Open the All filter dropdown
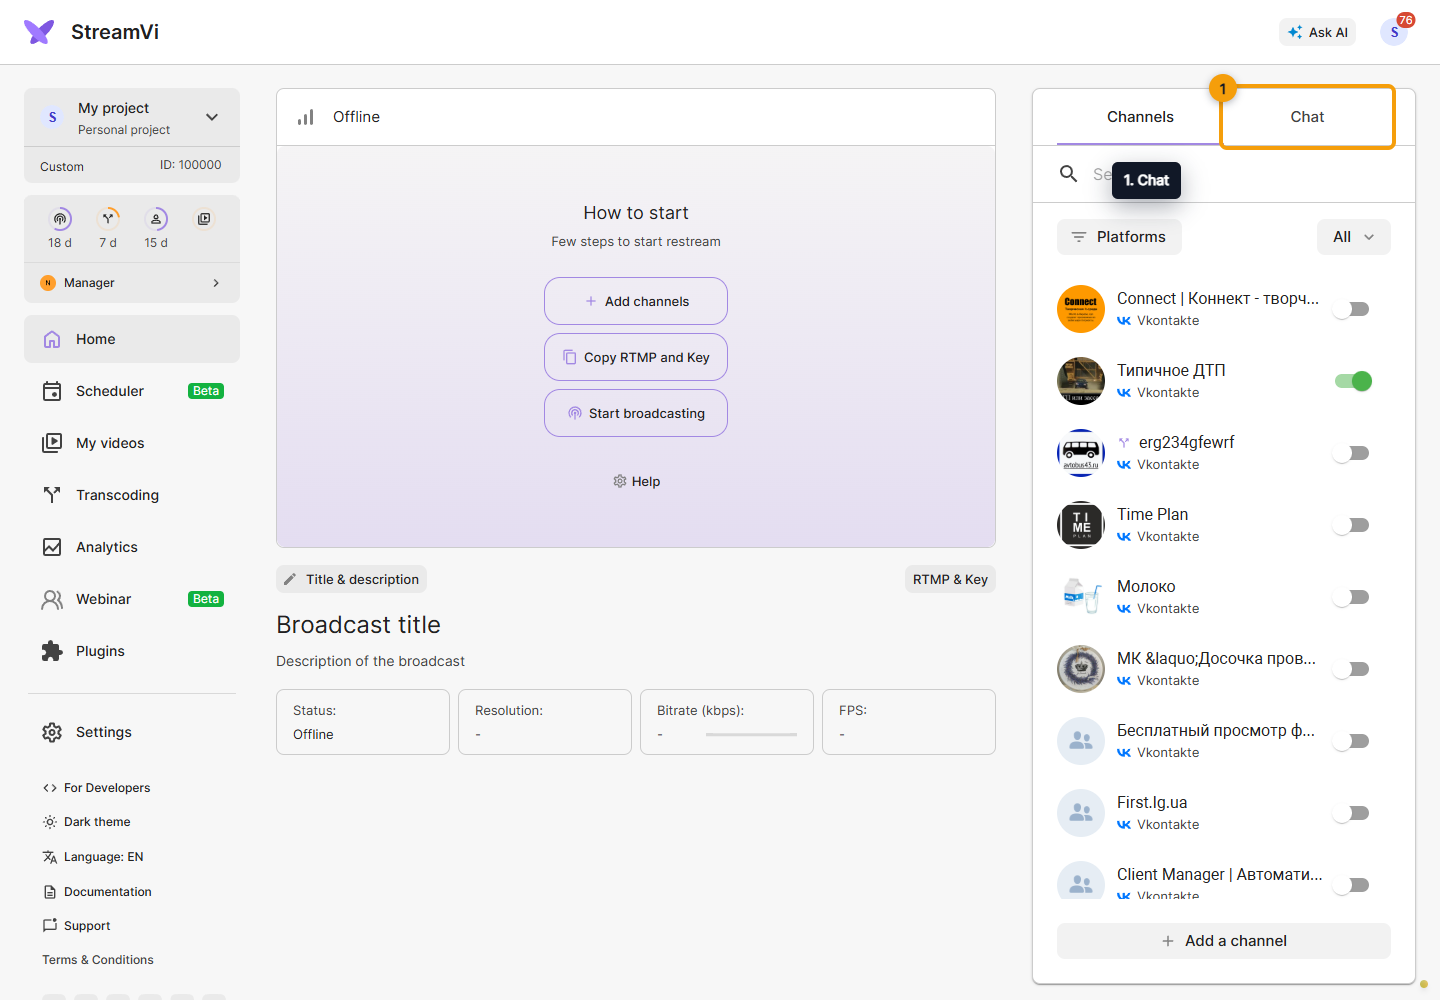1440x1000 pixels. [1353, 237]
